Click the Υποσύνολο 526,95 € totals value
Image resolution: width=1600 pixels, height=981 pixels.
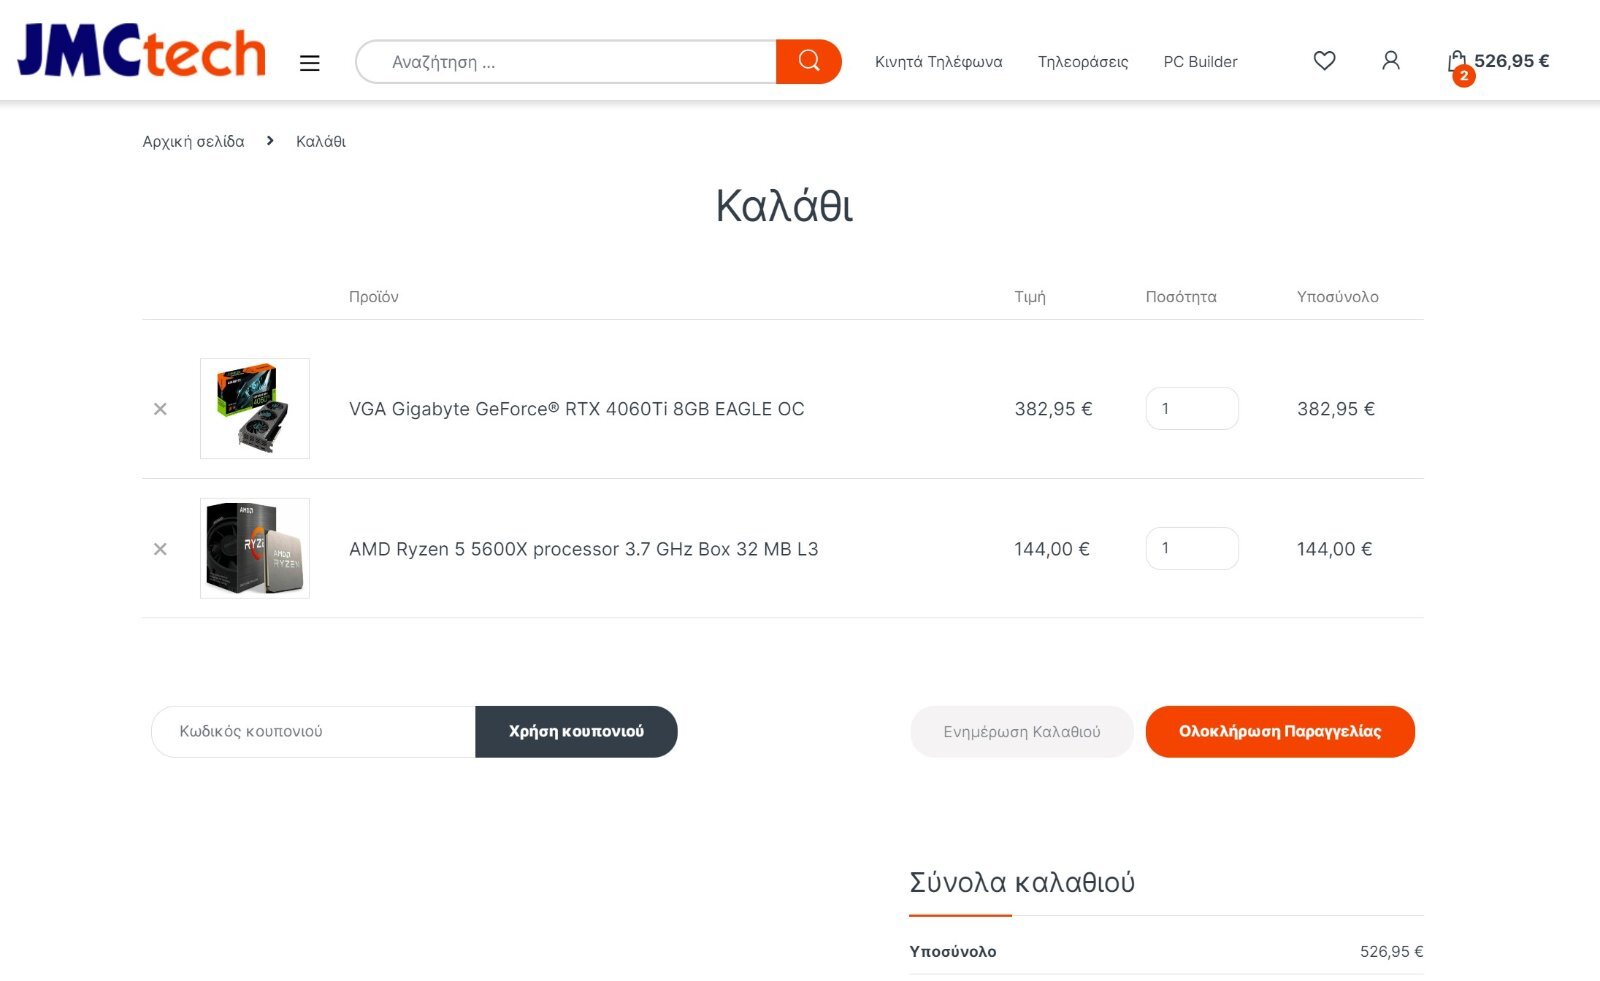click(1391, 952)
